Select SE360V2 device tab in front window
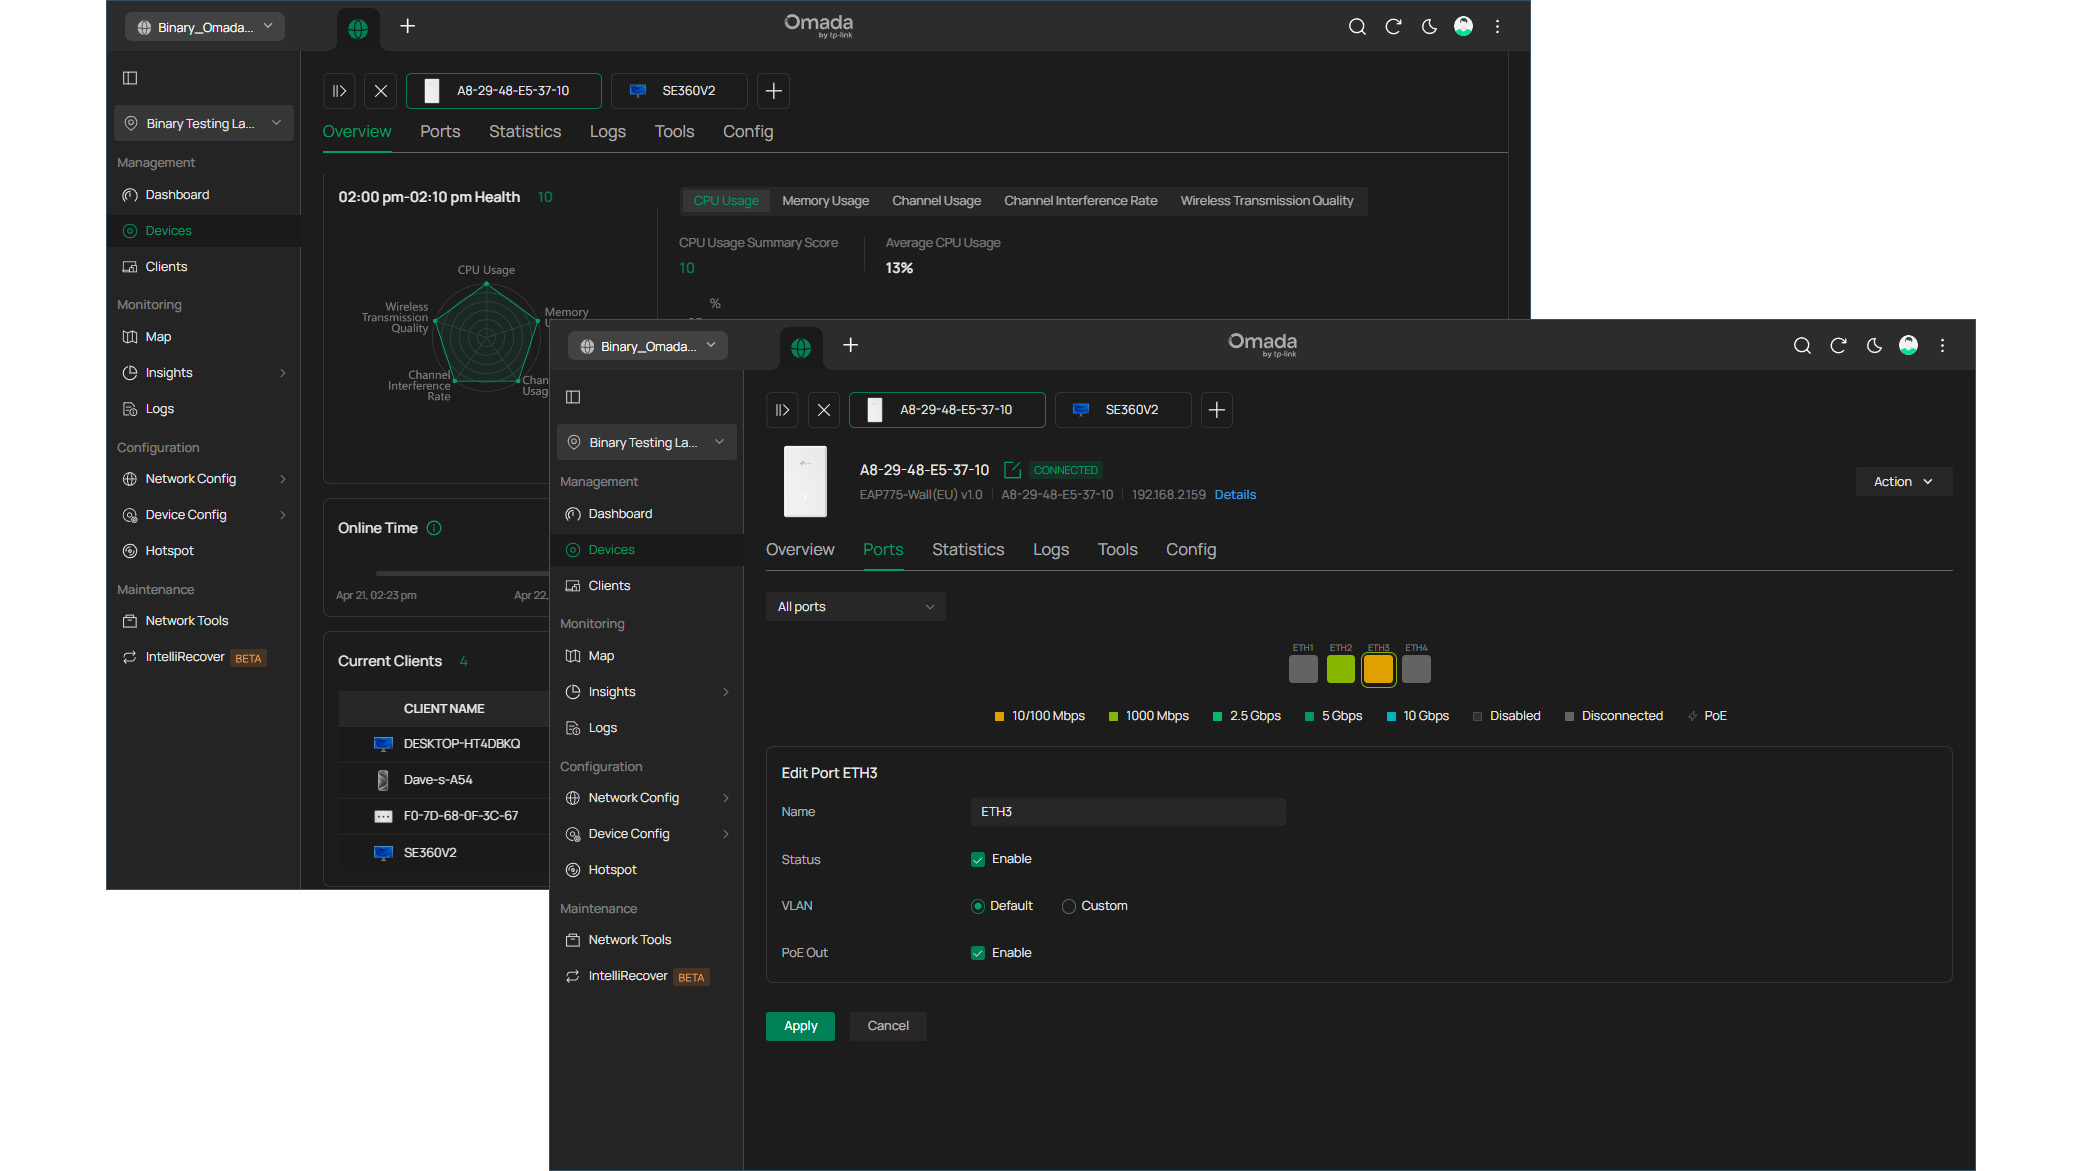The height and width of the screenshot is (1171, 2082). tap(1123, 410)
